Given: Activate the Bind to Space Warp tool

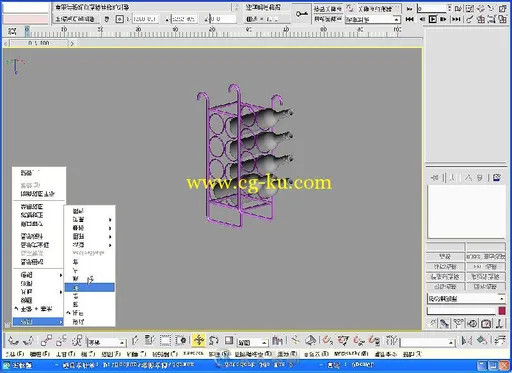Looking at the screenshot, I should pyautogui.click(x=77, y=341).
